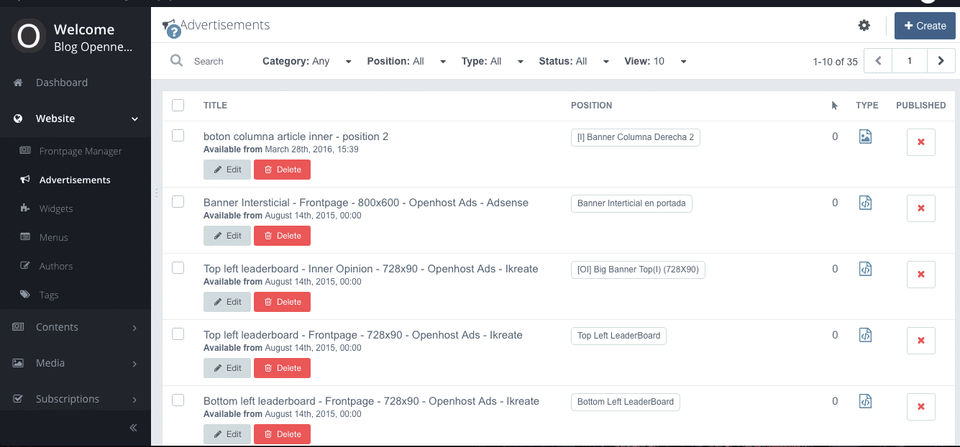The height and width of the screenshot is (447, 960).
Task: Open the Position filter dropdown
Action: [409, 61]
